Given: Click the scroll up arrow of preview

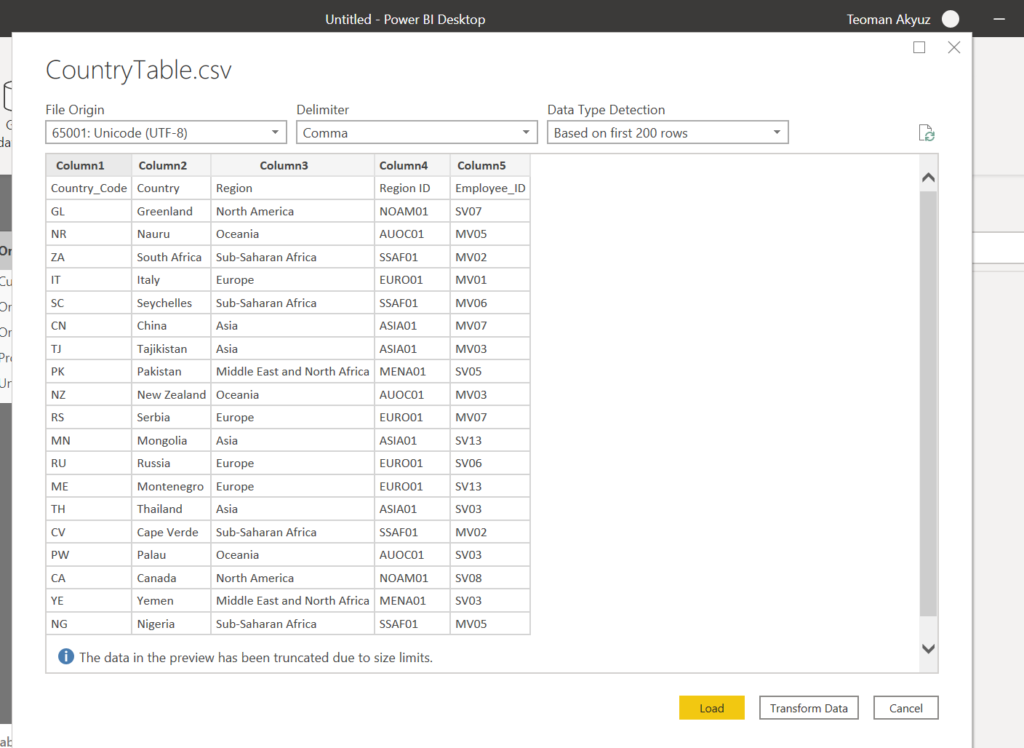Looking at the screenshot, I should point(927,178).
